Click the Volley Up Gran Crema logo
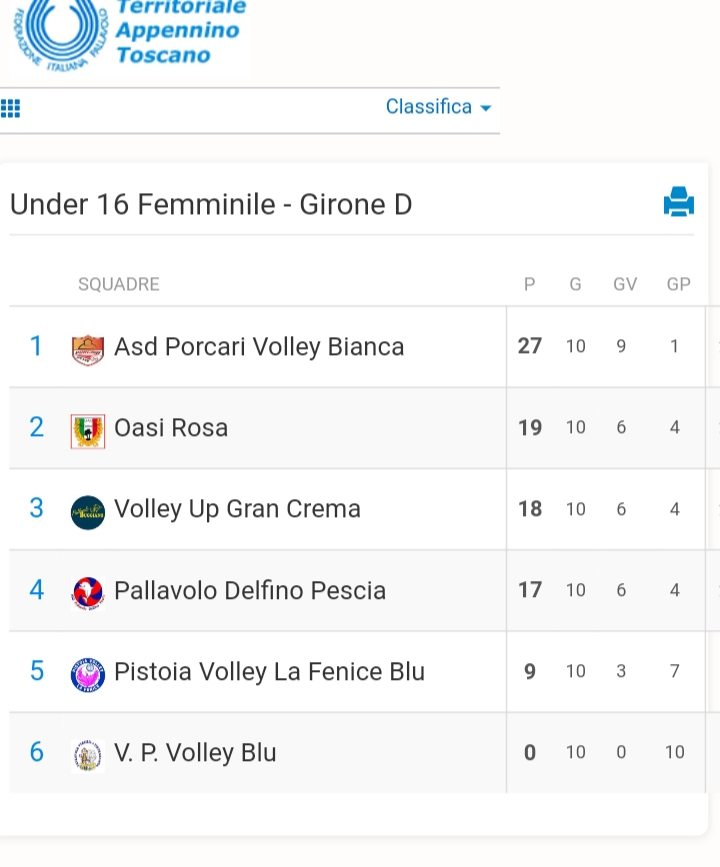The width and height of the screenshot is (720, 867). pyautogui.click(x=88, y=513)
